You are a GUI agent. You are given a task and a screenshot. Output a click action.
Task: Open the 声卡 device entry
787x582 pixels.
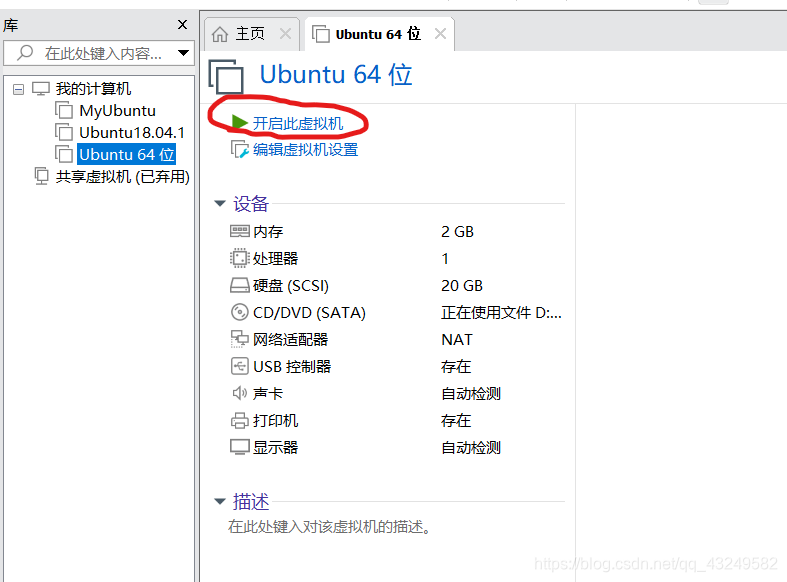click(268, 393)
